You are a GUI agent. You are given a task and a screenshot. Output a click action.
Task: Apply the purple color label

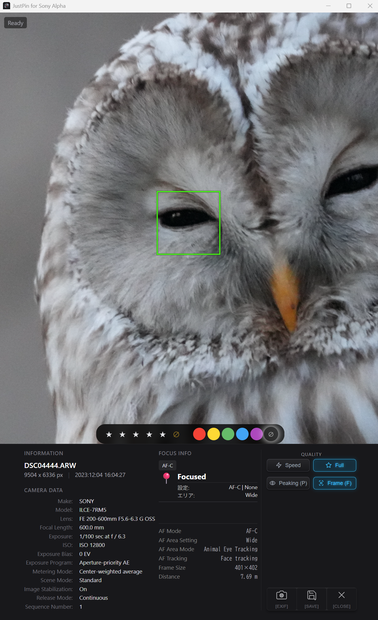[x=256, y=434]
